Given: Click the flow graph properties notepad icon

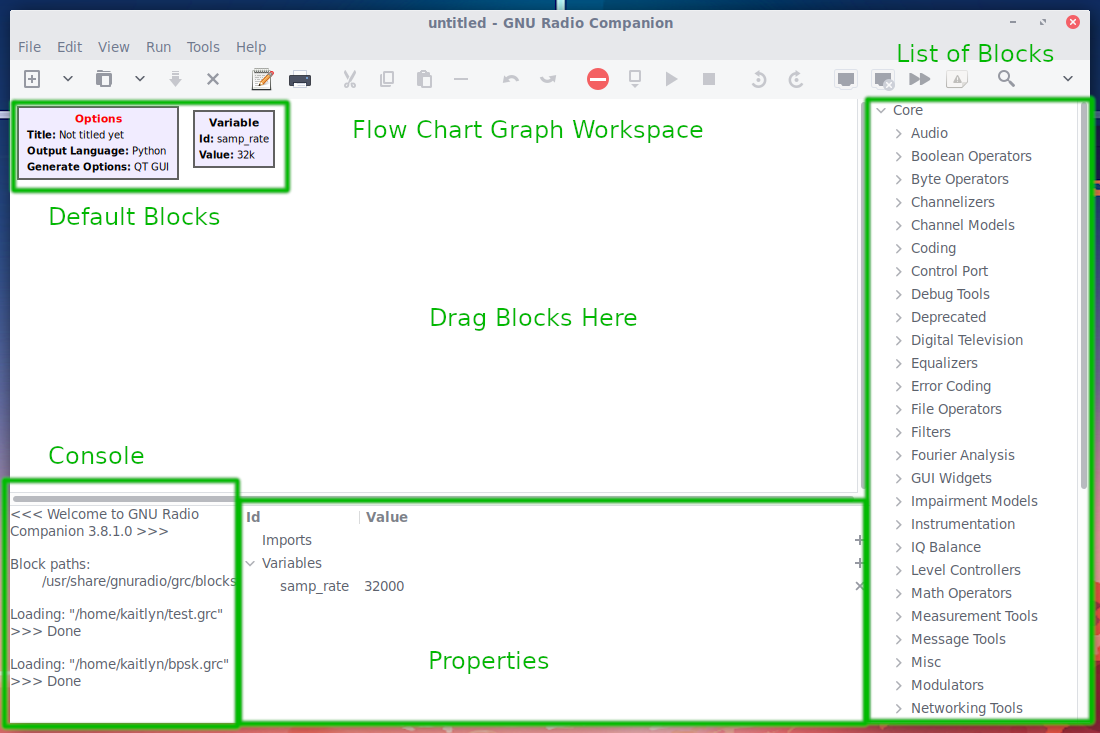Looking at the screenshot, I should pos(262,79).
